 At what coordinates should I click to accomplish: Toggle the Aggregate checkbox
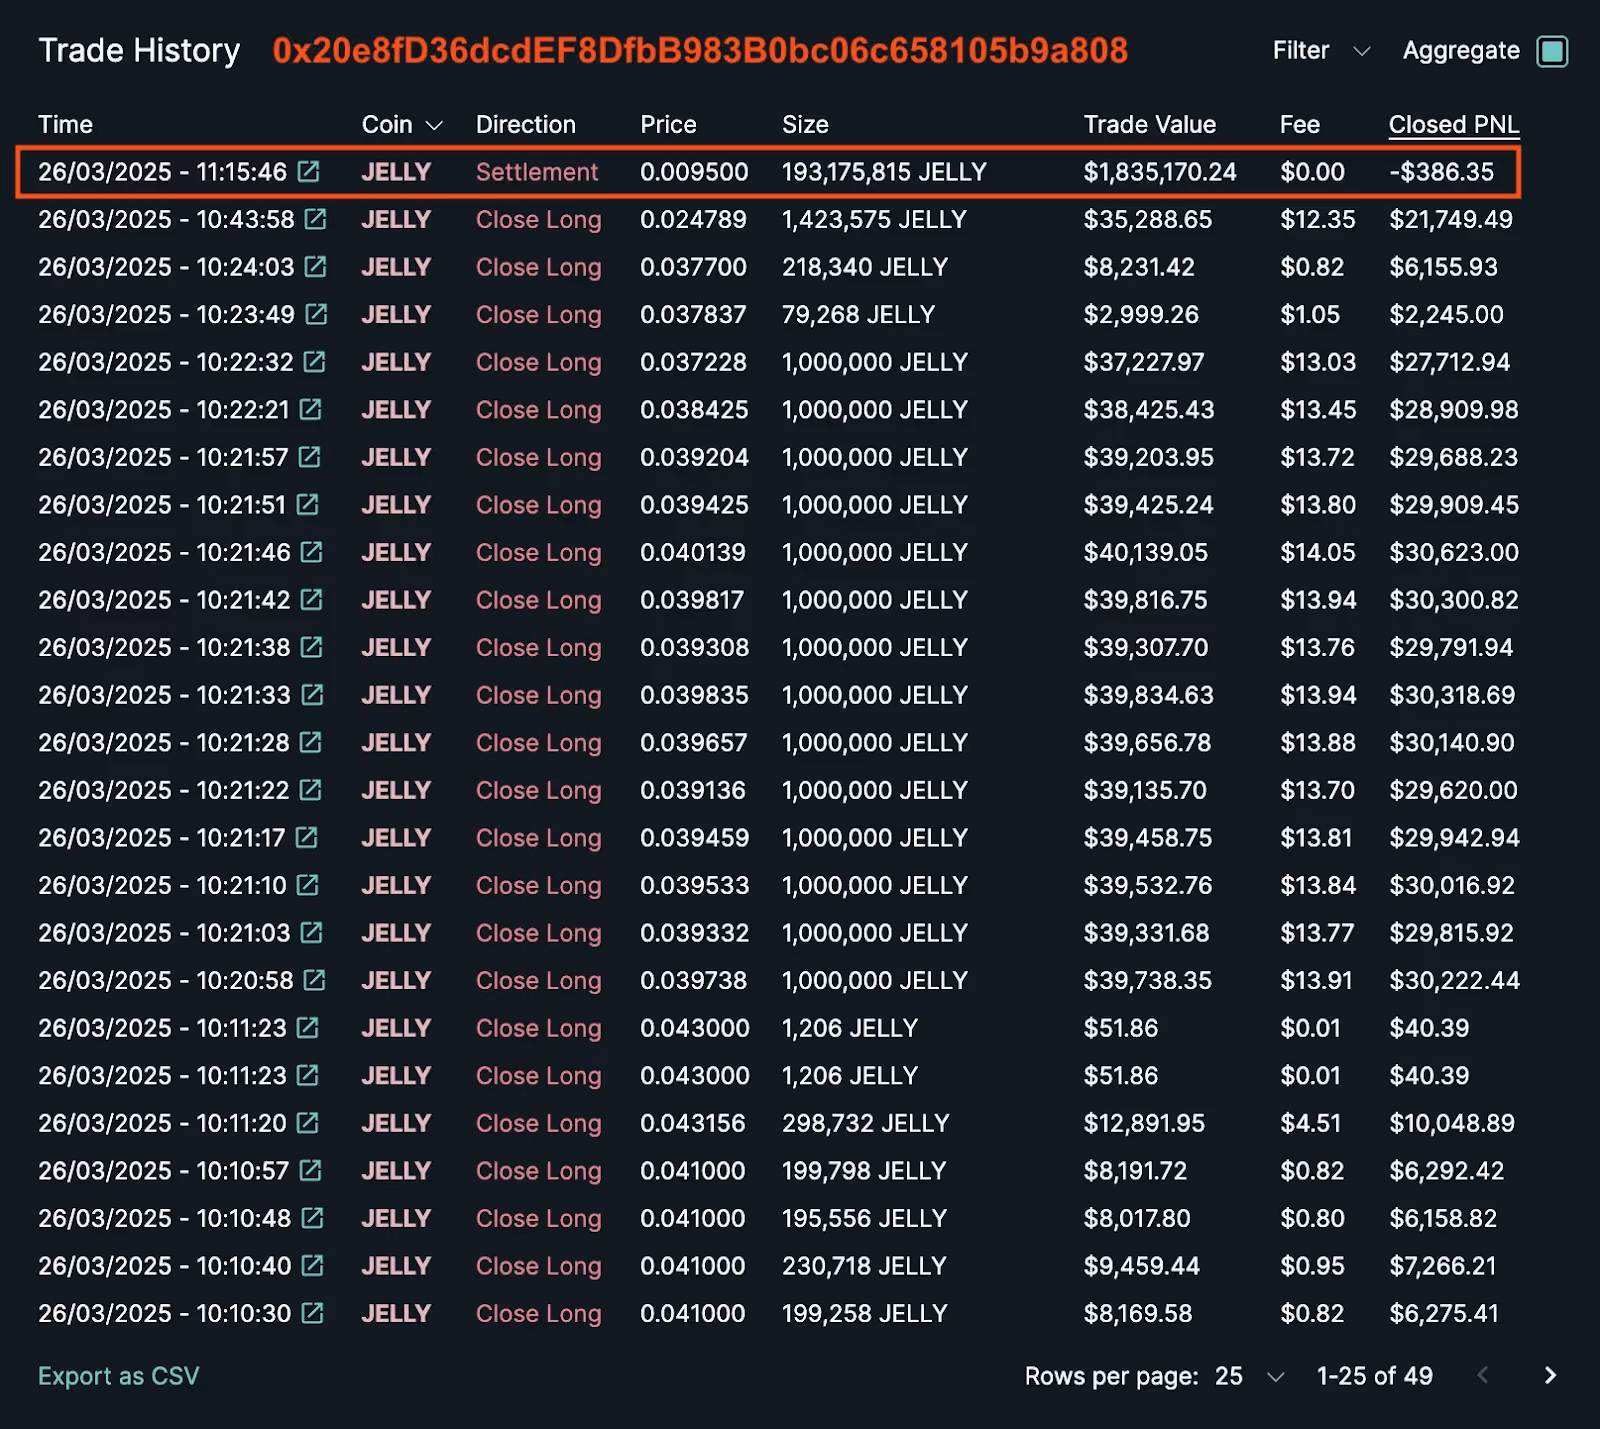(x=1553, y=51)
